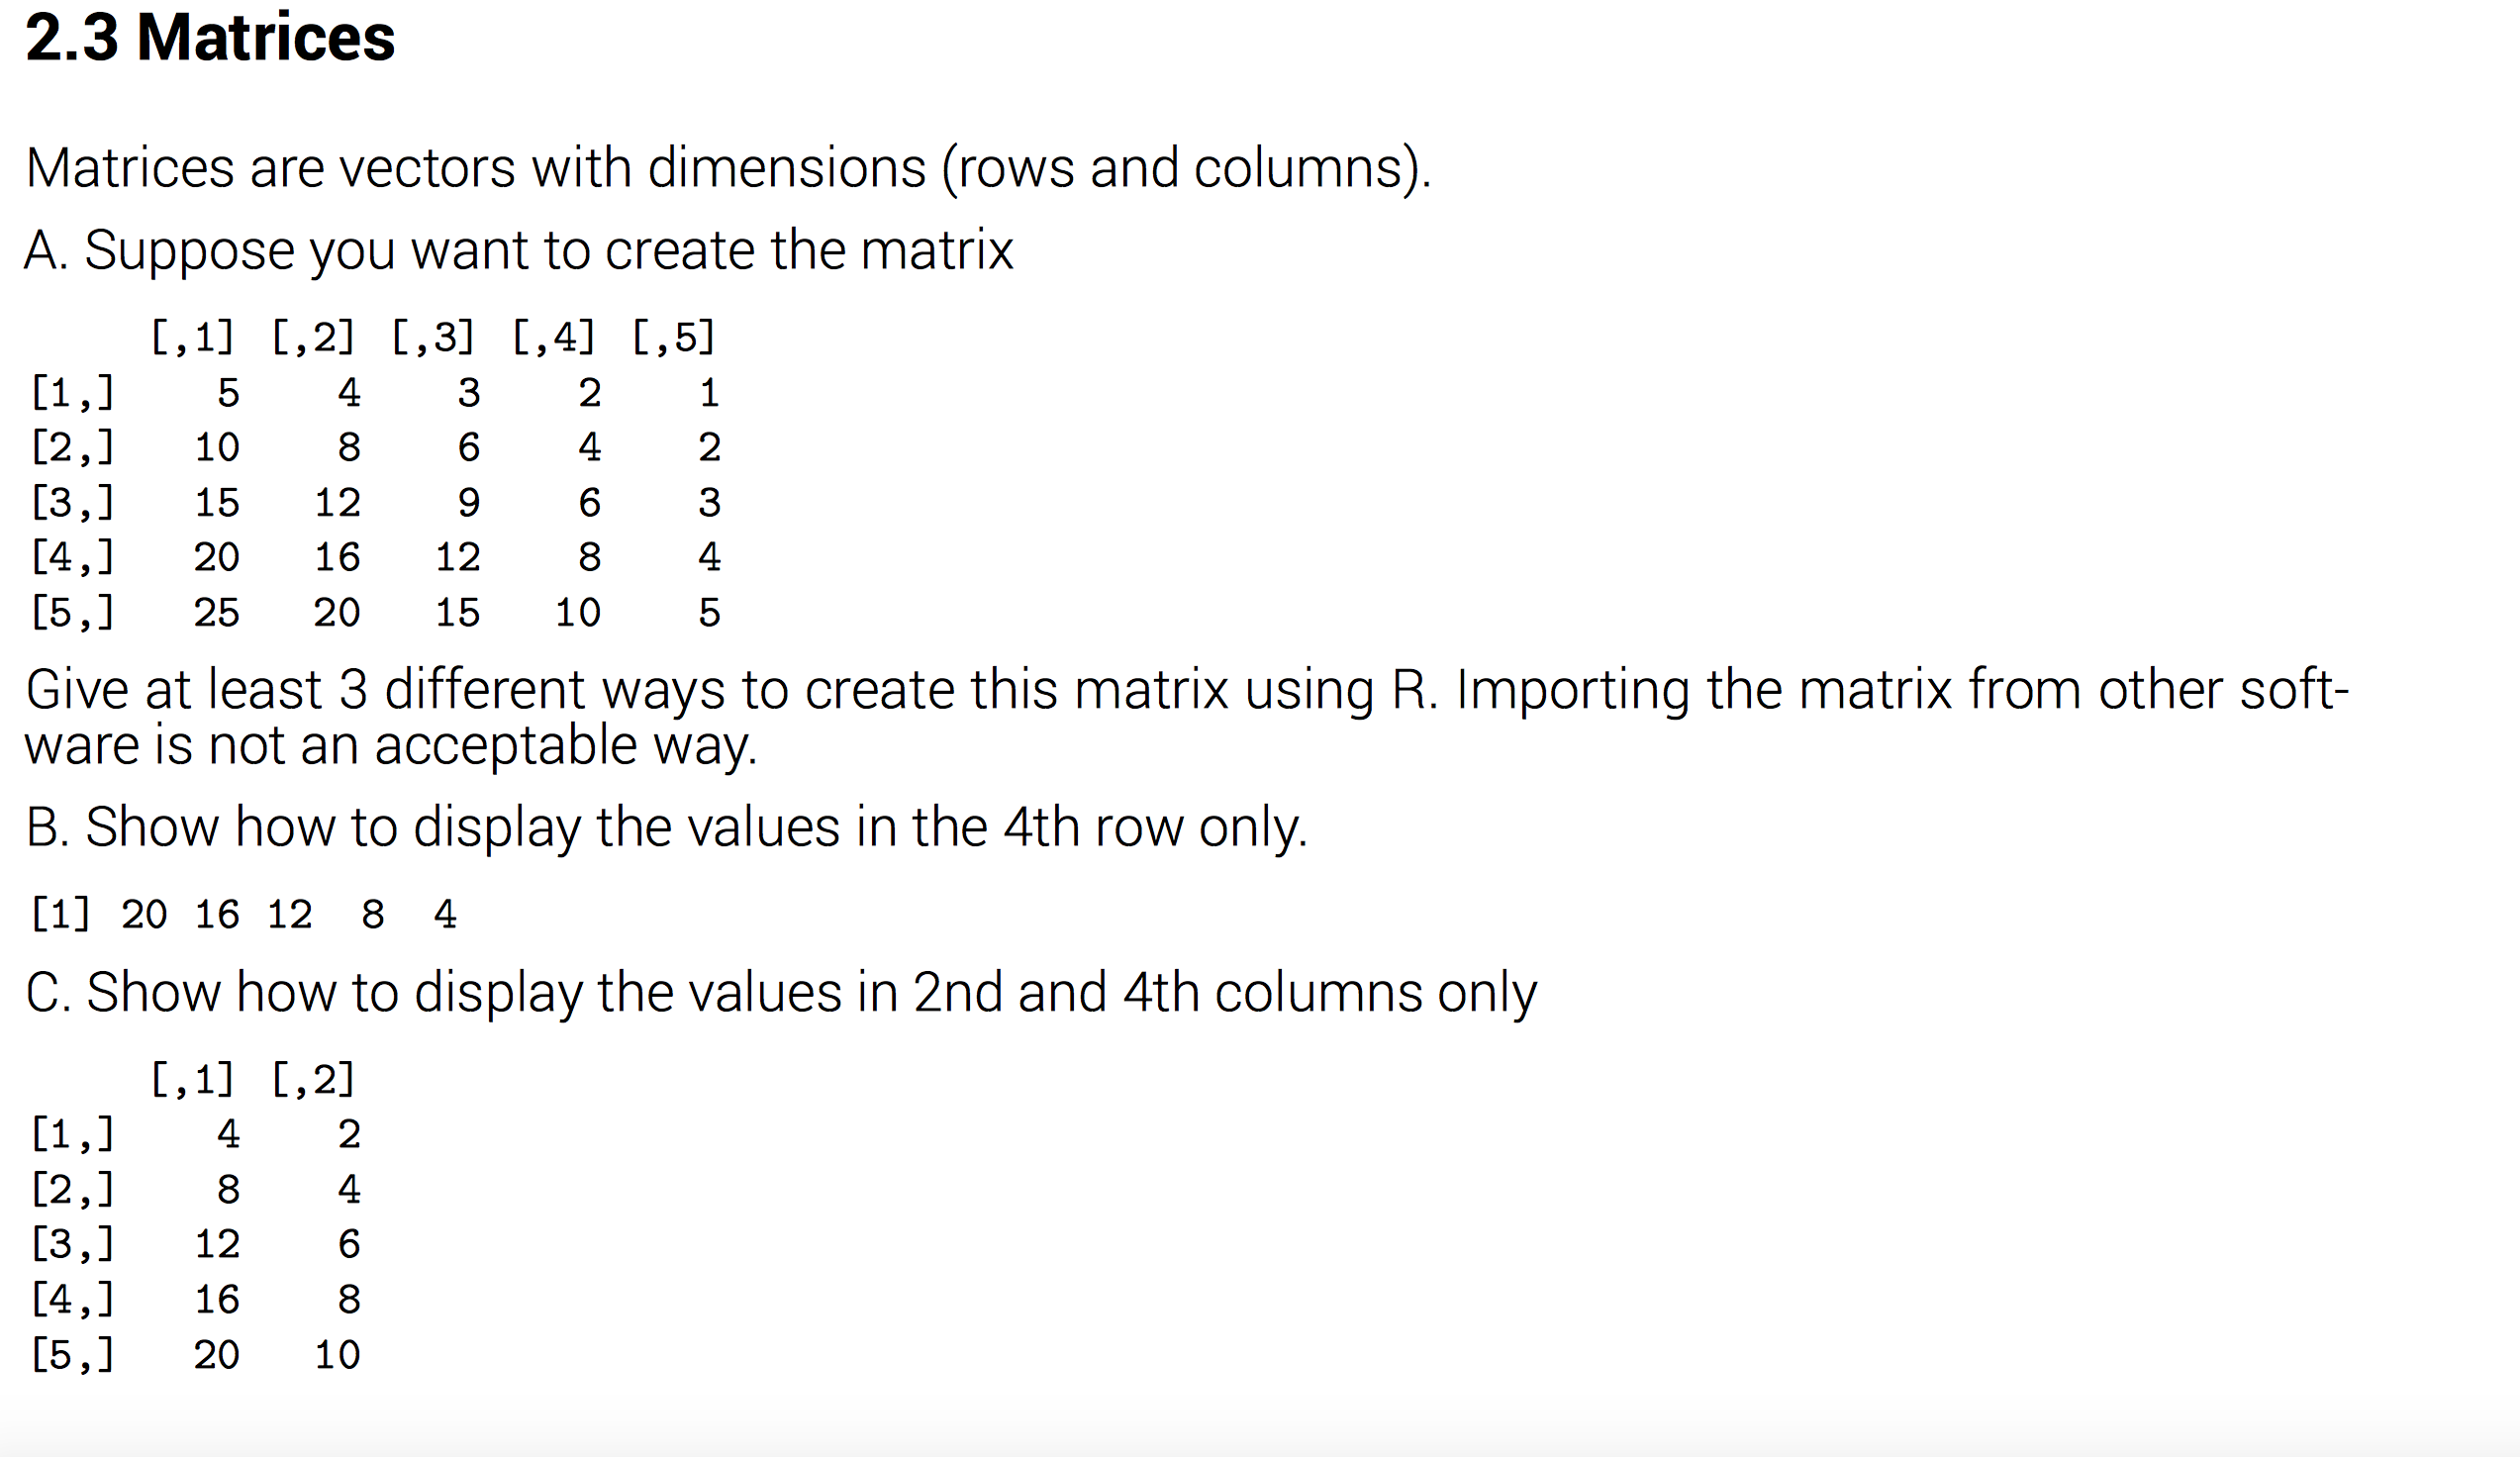Screen dimensions: 2520x1457
Task: Click row label [3,] of the 5x5 matrix
Action: (72, 502)
